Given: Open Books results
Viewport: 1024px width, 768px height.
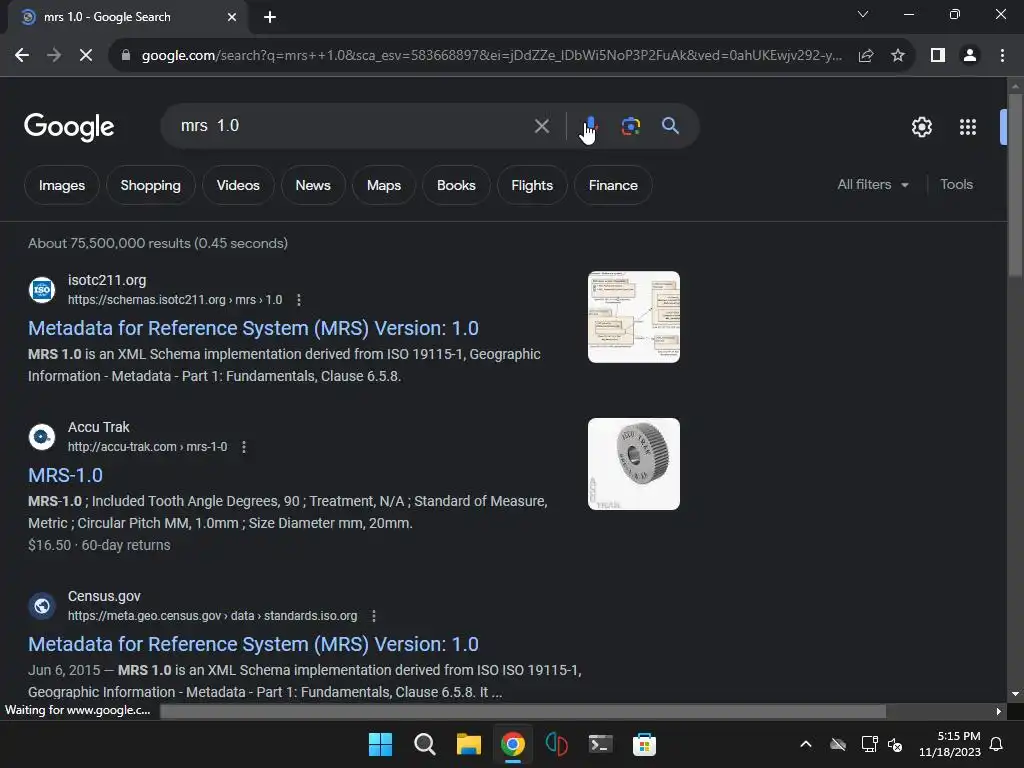Looking at the screenshot, I should click(x=456, y=185).
